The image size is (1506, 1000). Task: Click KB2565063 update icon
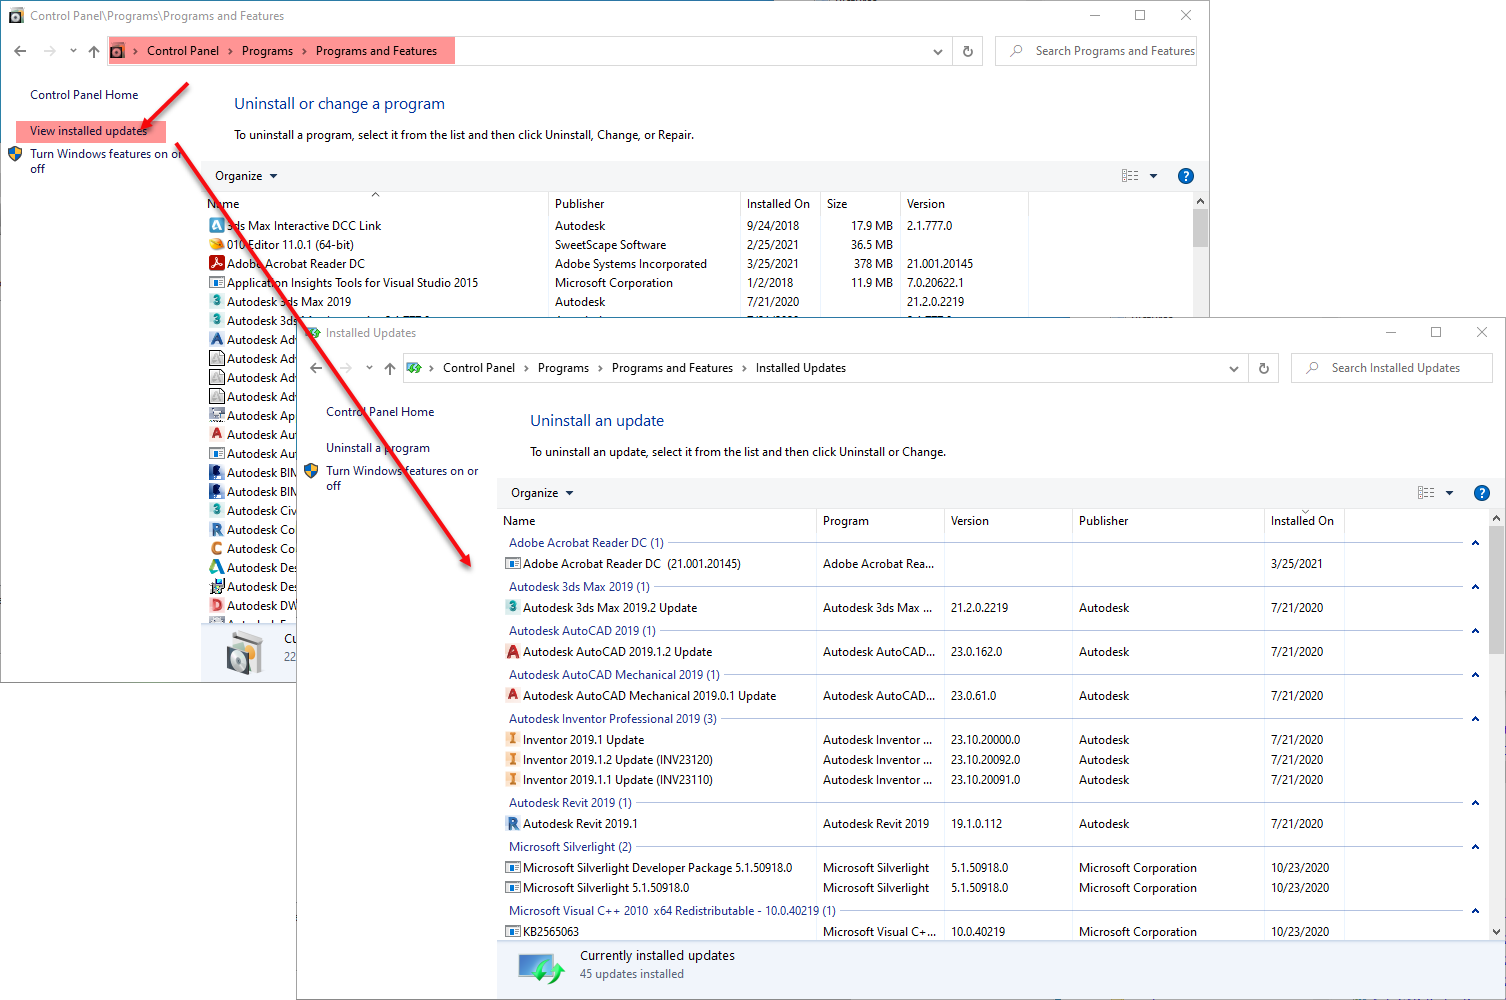[513, 931]
